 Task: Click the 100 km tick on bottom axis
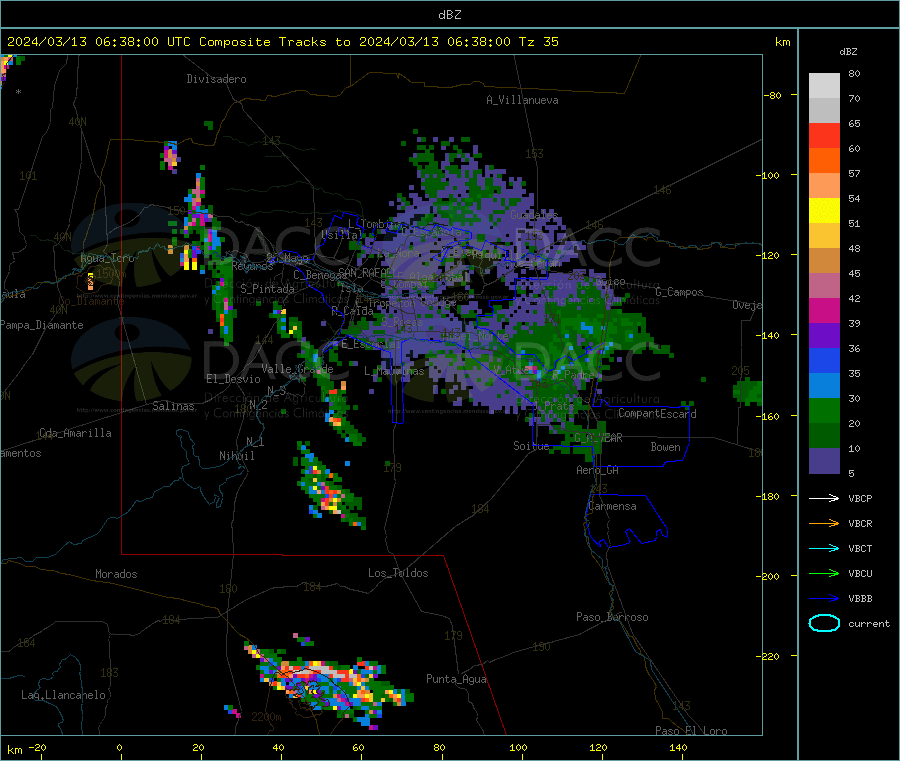tap(518, 747)
